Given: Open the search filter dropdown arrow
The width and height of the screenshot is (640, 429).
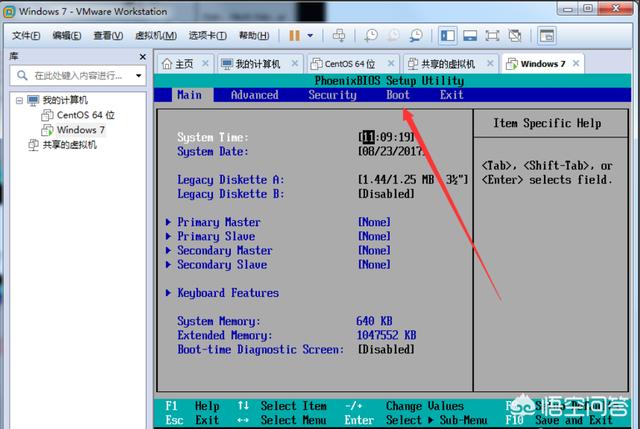Looking at the screenshot, I should tap(139, 76).
